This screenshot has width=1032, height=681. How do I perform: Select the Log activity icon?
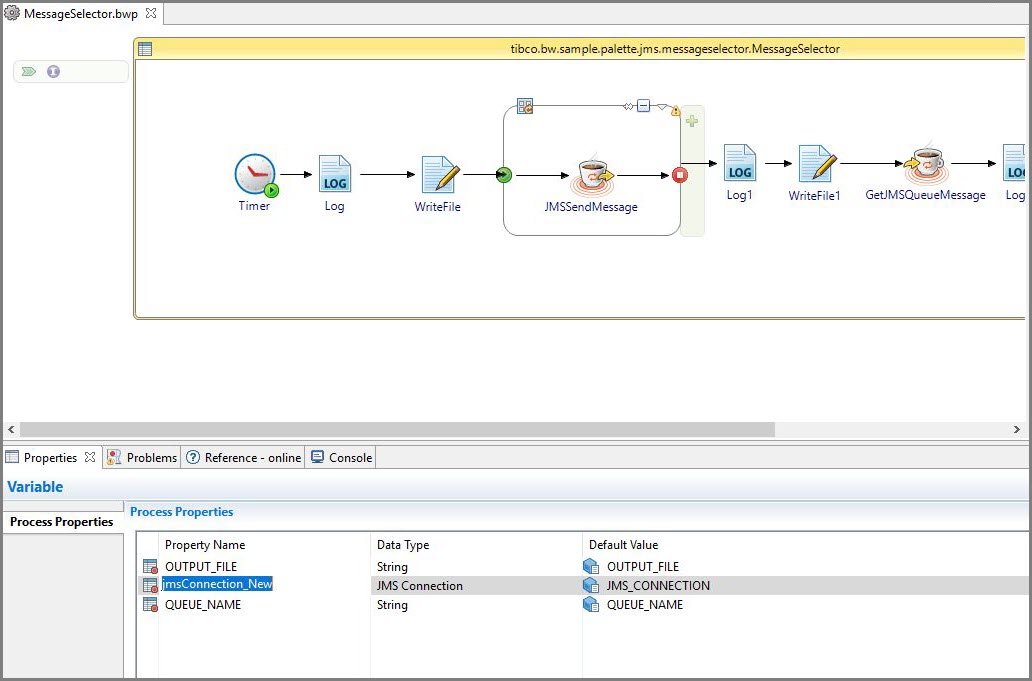(335, 174)
